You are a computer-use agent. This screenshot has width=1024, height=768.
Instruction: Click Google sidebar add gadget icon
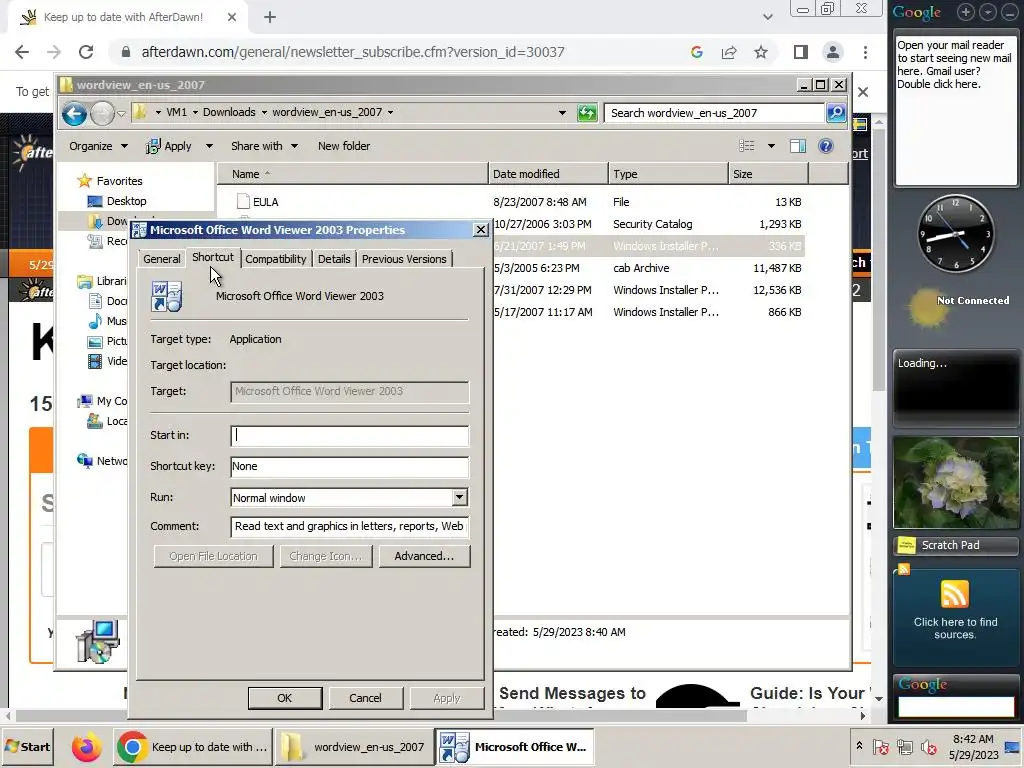point(966,12)
